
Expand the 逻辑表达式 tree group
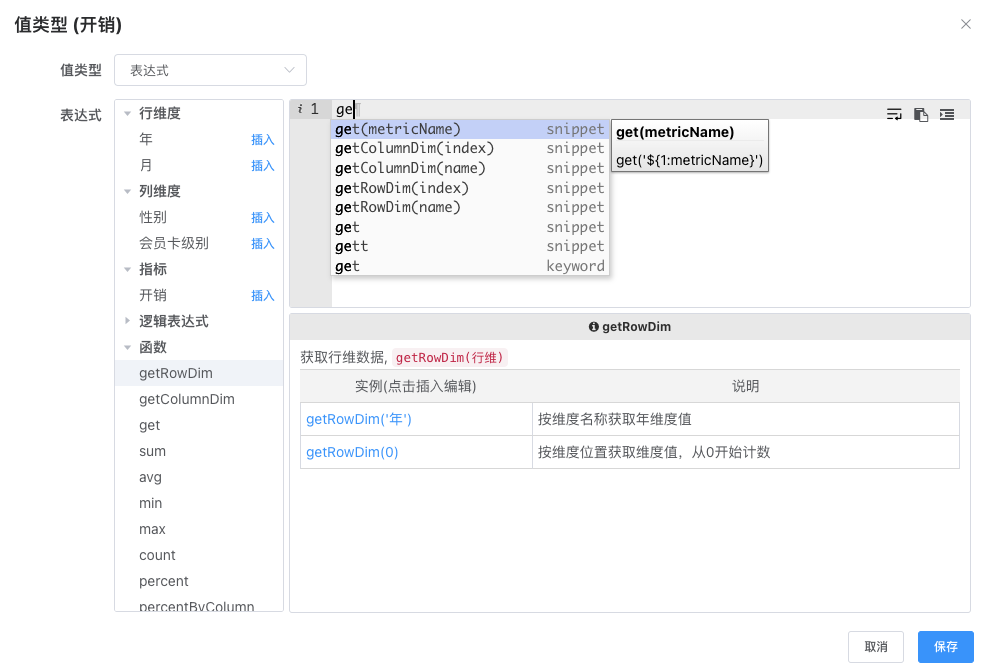[x=128, y=321]
